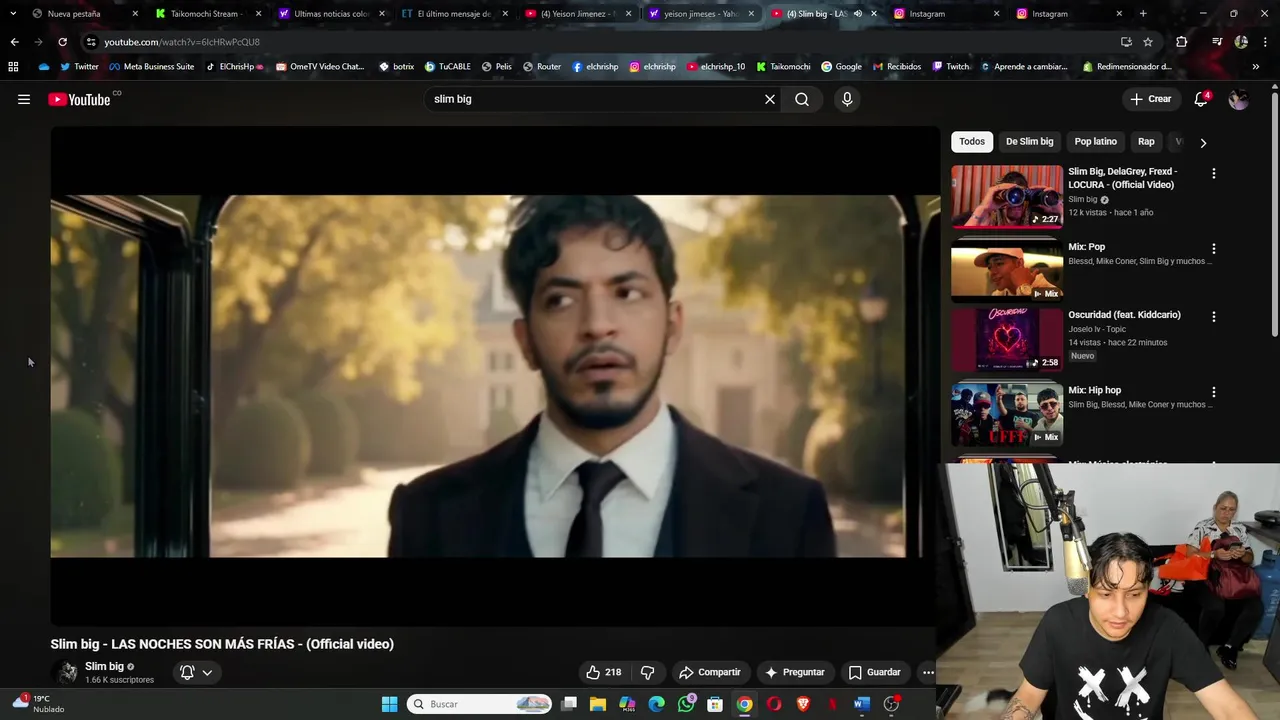The width and height of the screenshot is (1280, 720).
Task: Open Microsoft Edge from the taskbar
Action: click(656, 704)
